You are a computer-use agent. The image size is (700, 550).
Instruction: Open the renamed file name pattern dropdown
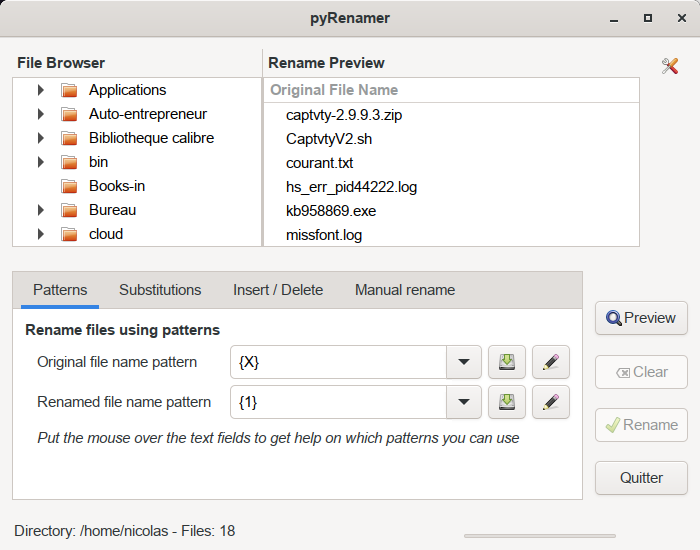(463, 402)
